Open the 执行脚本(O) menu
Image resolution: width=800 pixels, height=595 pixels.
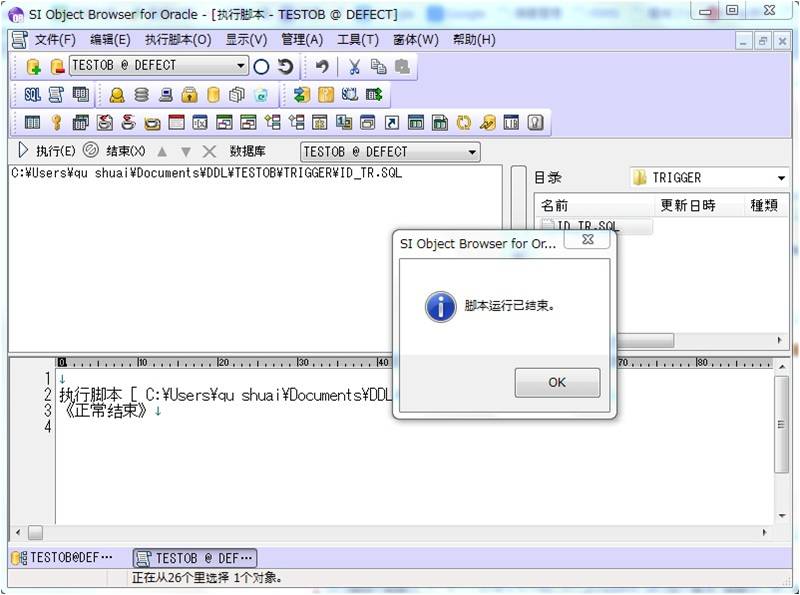178,40
